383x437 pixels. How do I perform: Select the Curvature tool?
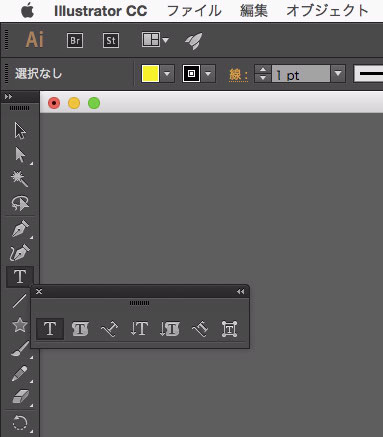20,253
